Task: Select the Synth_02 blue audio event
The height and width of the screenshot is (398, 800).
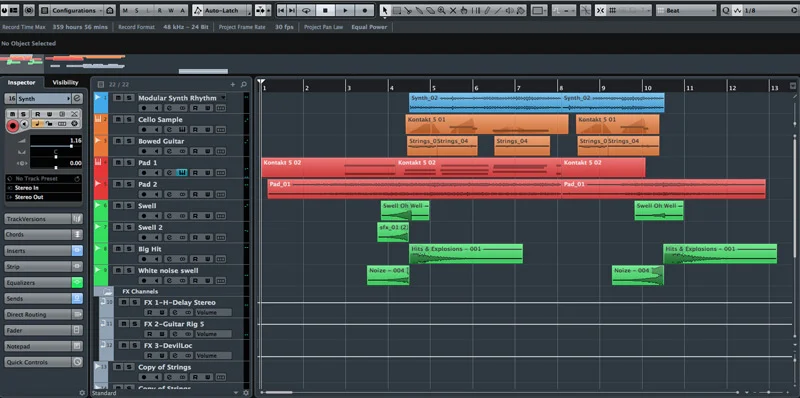Action: (x=485, y=103)
